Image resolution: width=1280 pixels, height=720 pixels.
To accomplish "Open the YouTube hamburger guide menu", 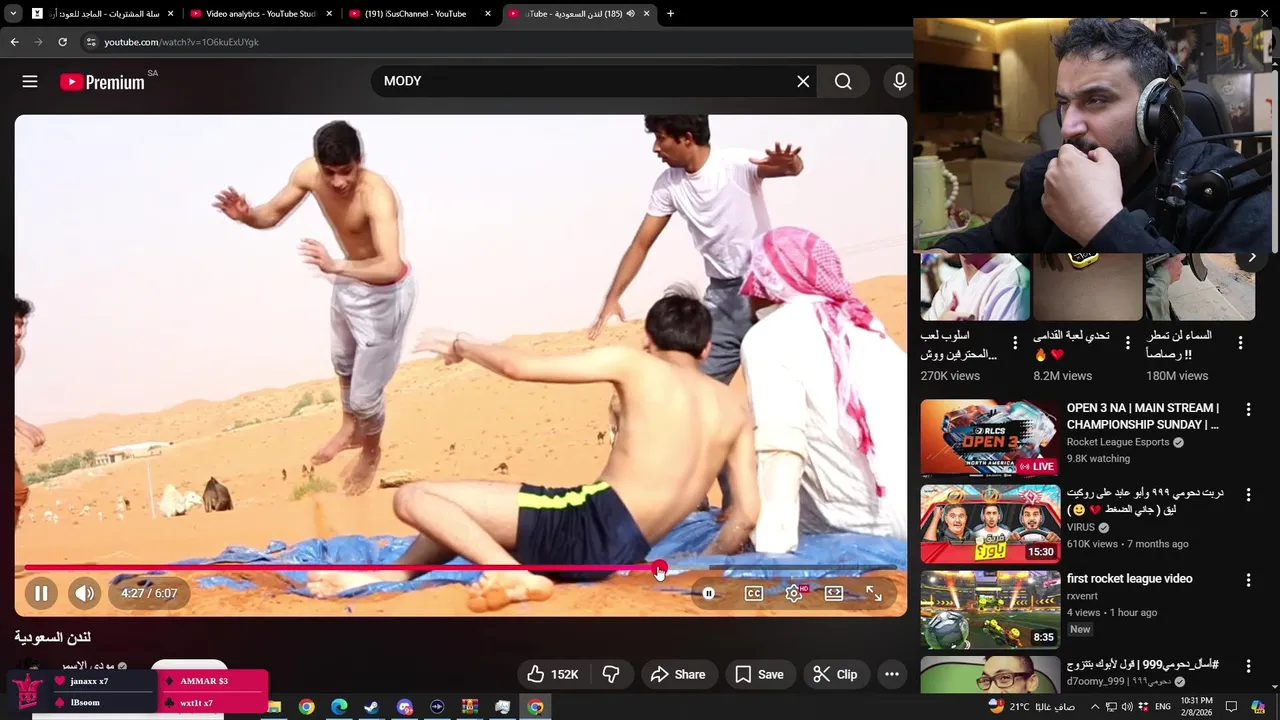I will (x=30, y=82).
